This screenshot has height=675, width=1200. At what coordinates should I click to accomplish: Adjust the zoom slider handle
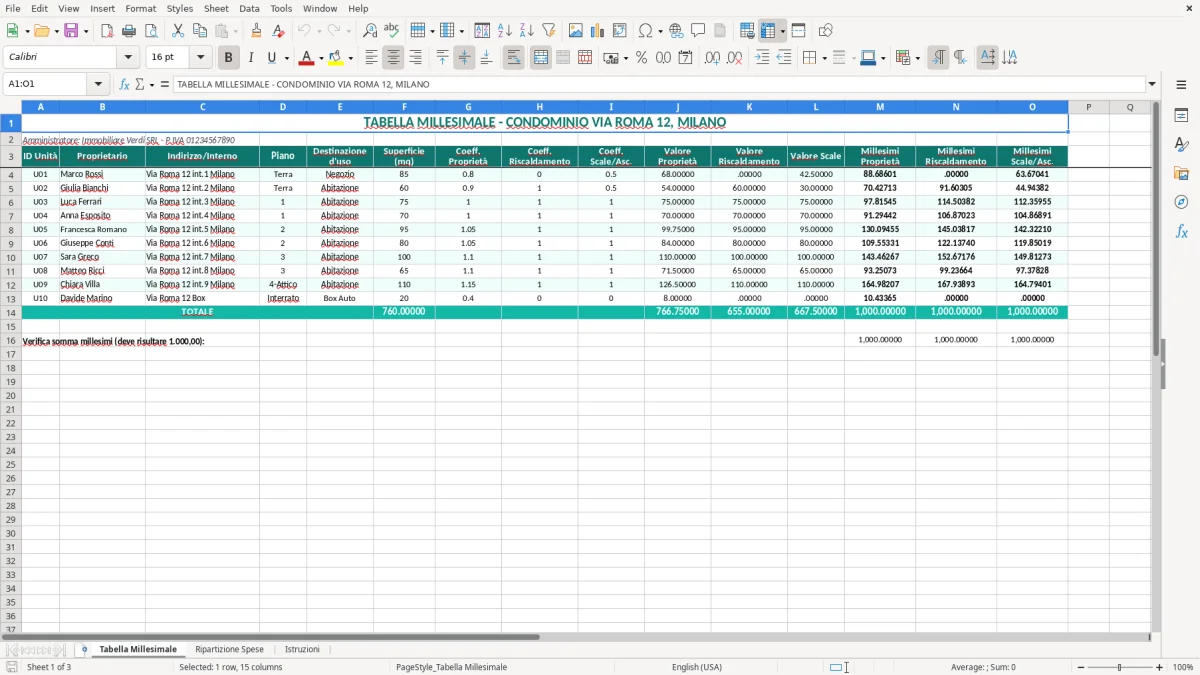1120,667
